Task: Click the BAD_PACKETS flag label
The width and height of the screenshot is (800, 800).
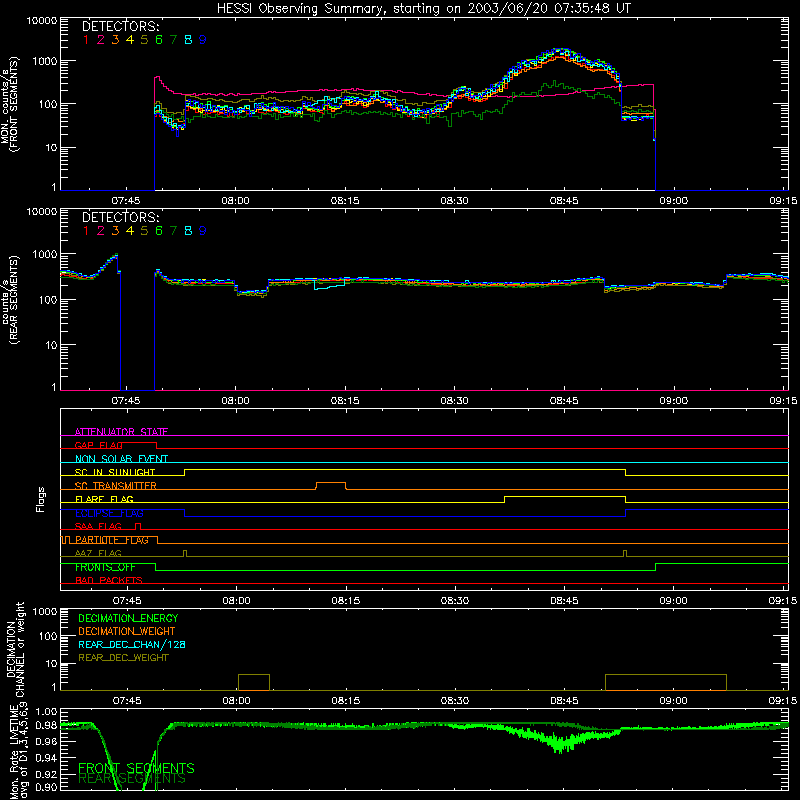Action: 109,580
